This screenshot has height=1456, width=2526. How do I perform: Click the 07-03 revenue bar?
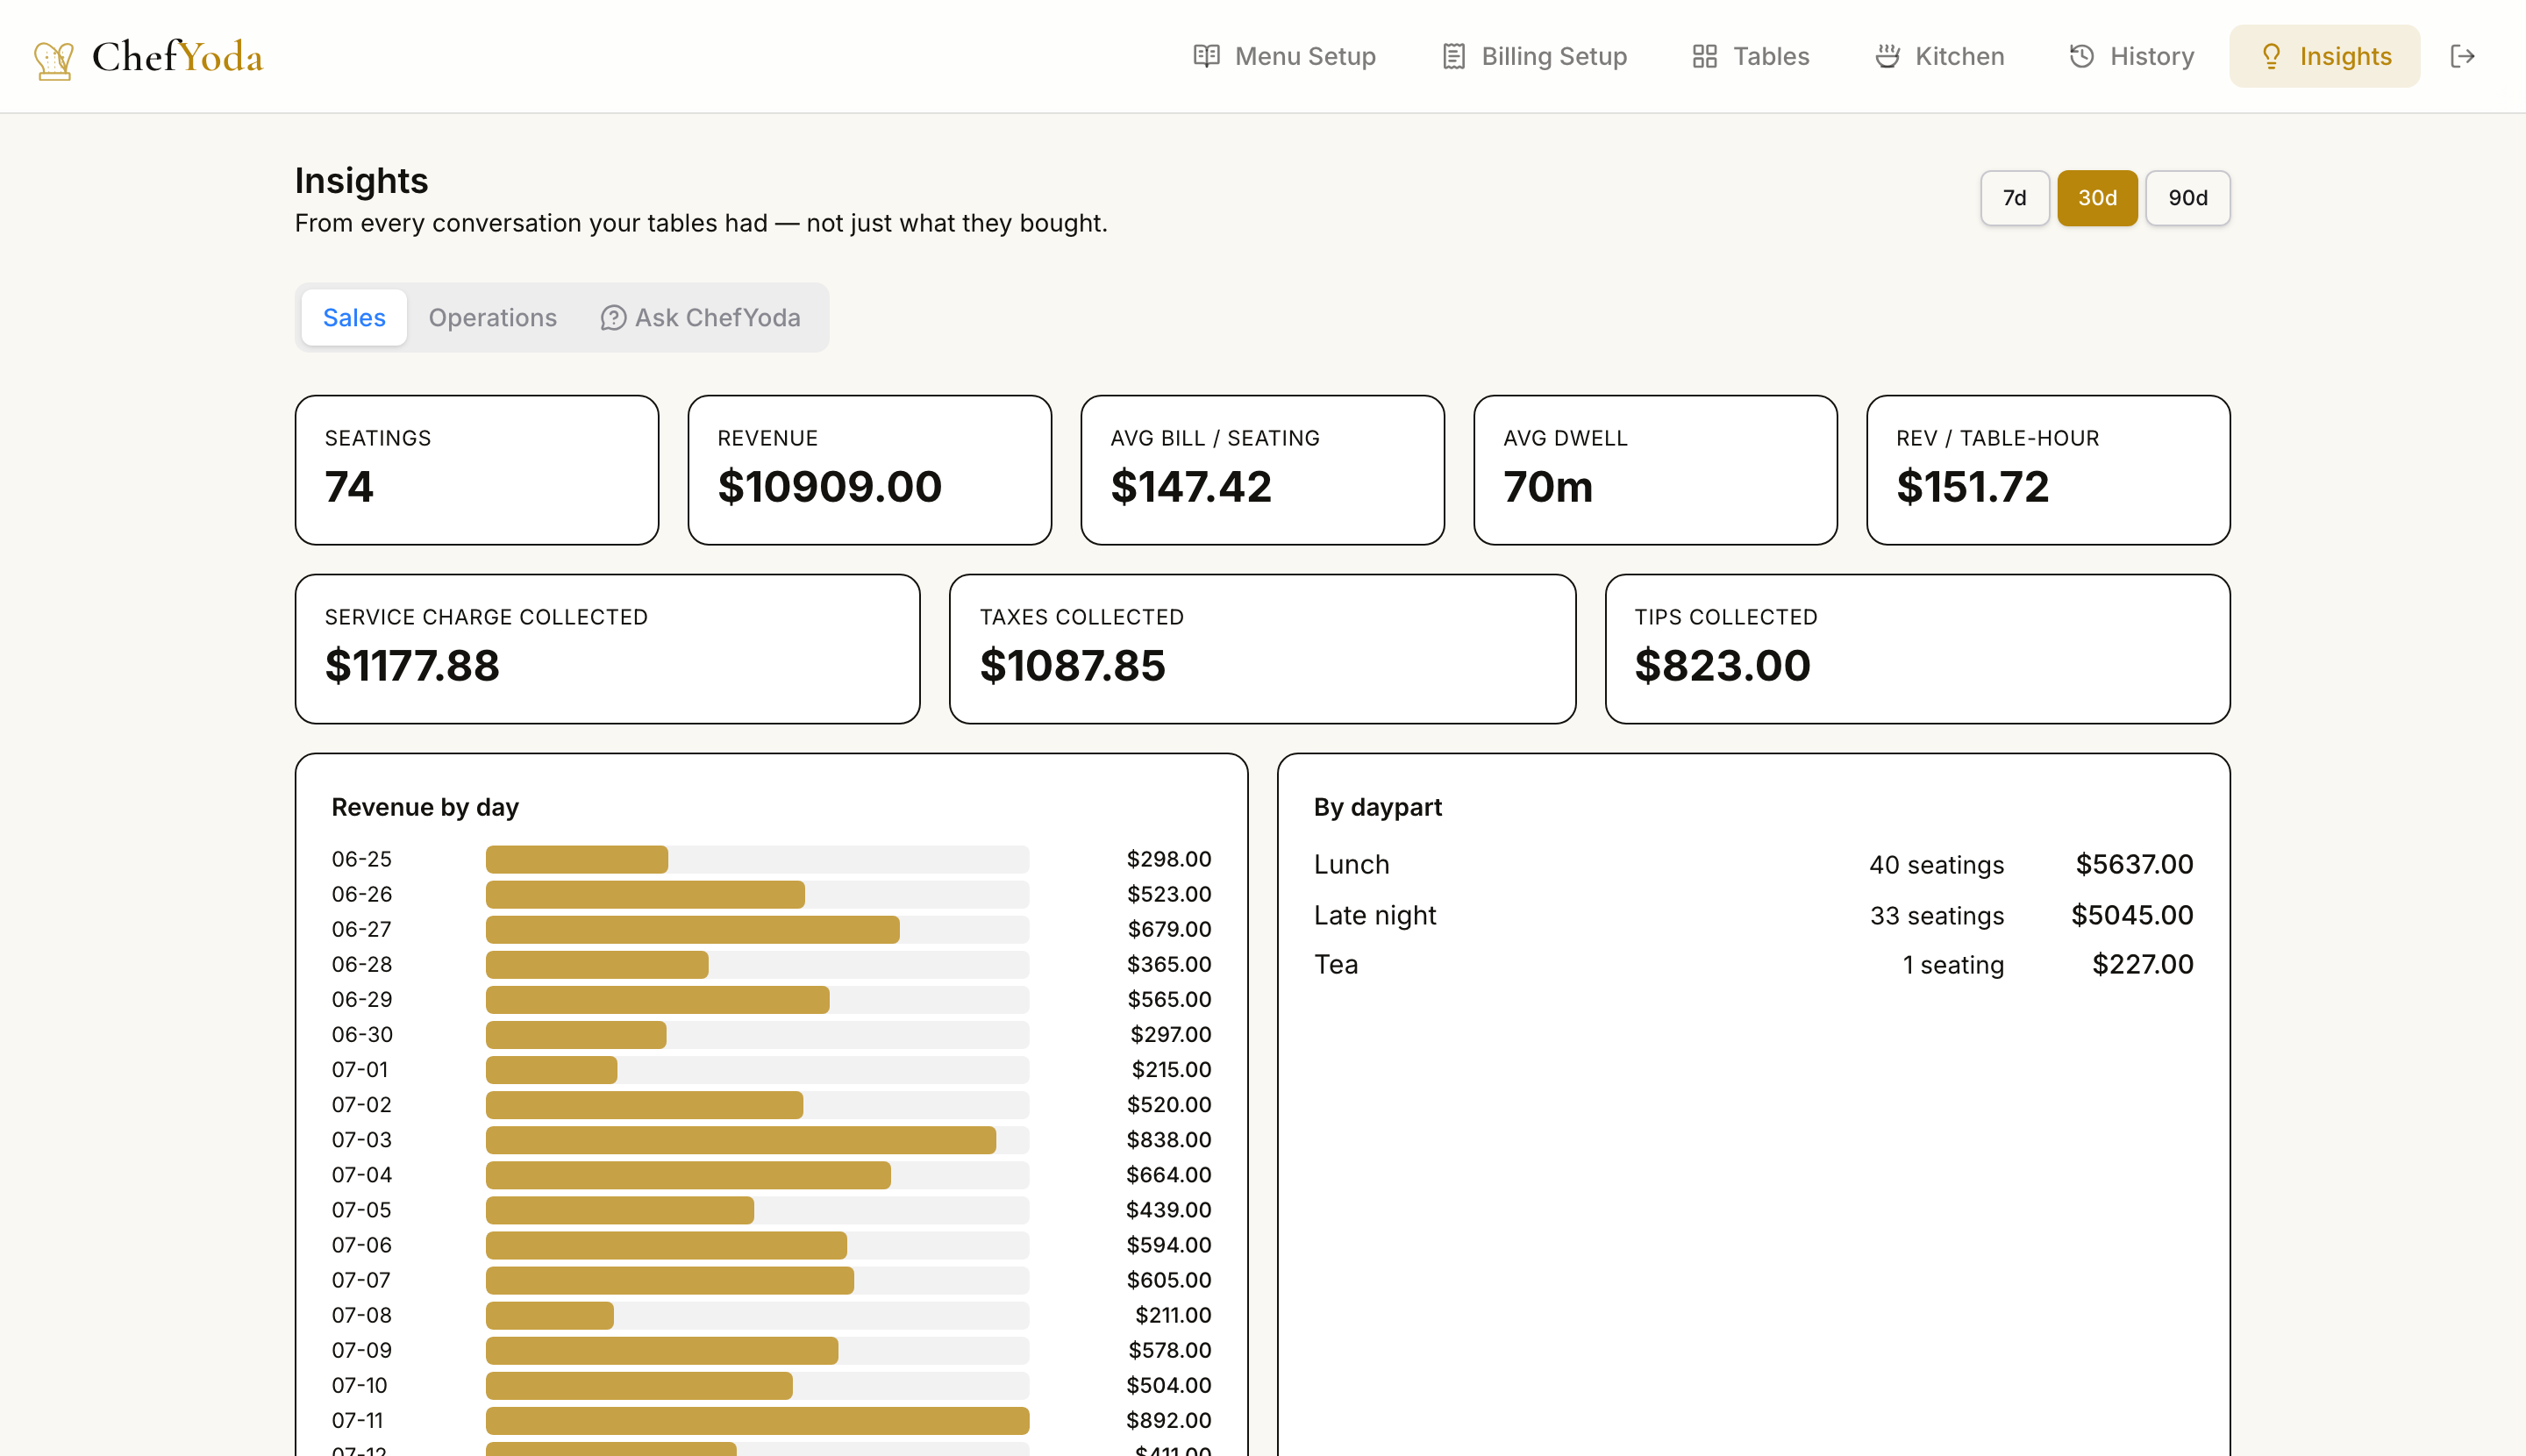point(741,1140)
